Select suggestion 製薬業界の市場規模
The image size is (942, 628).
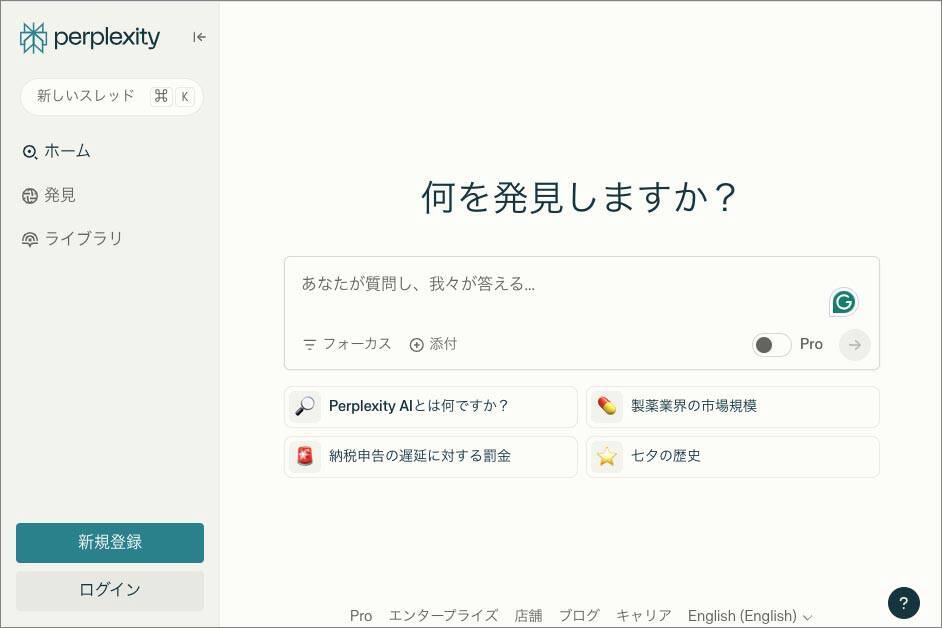click(x=733, y=407)
